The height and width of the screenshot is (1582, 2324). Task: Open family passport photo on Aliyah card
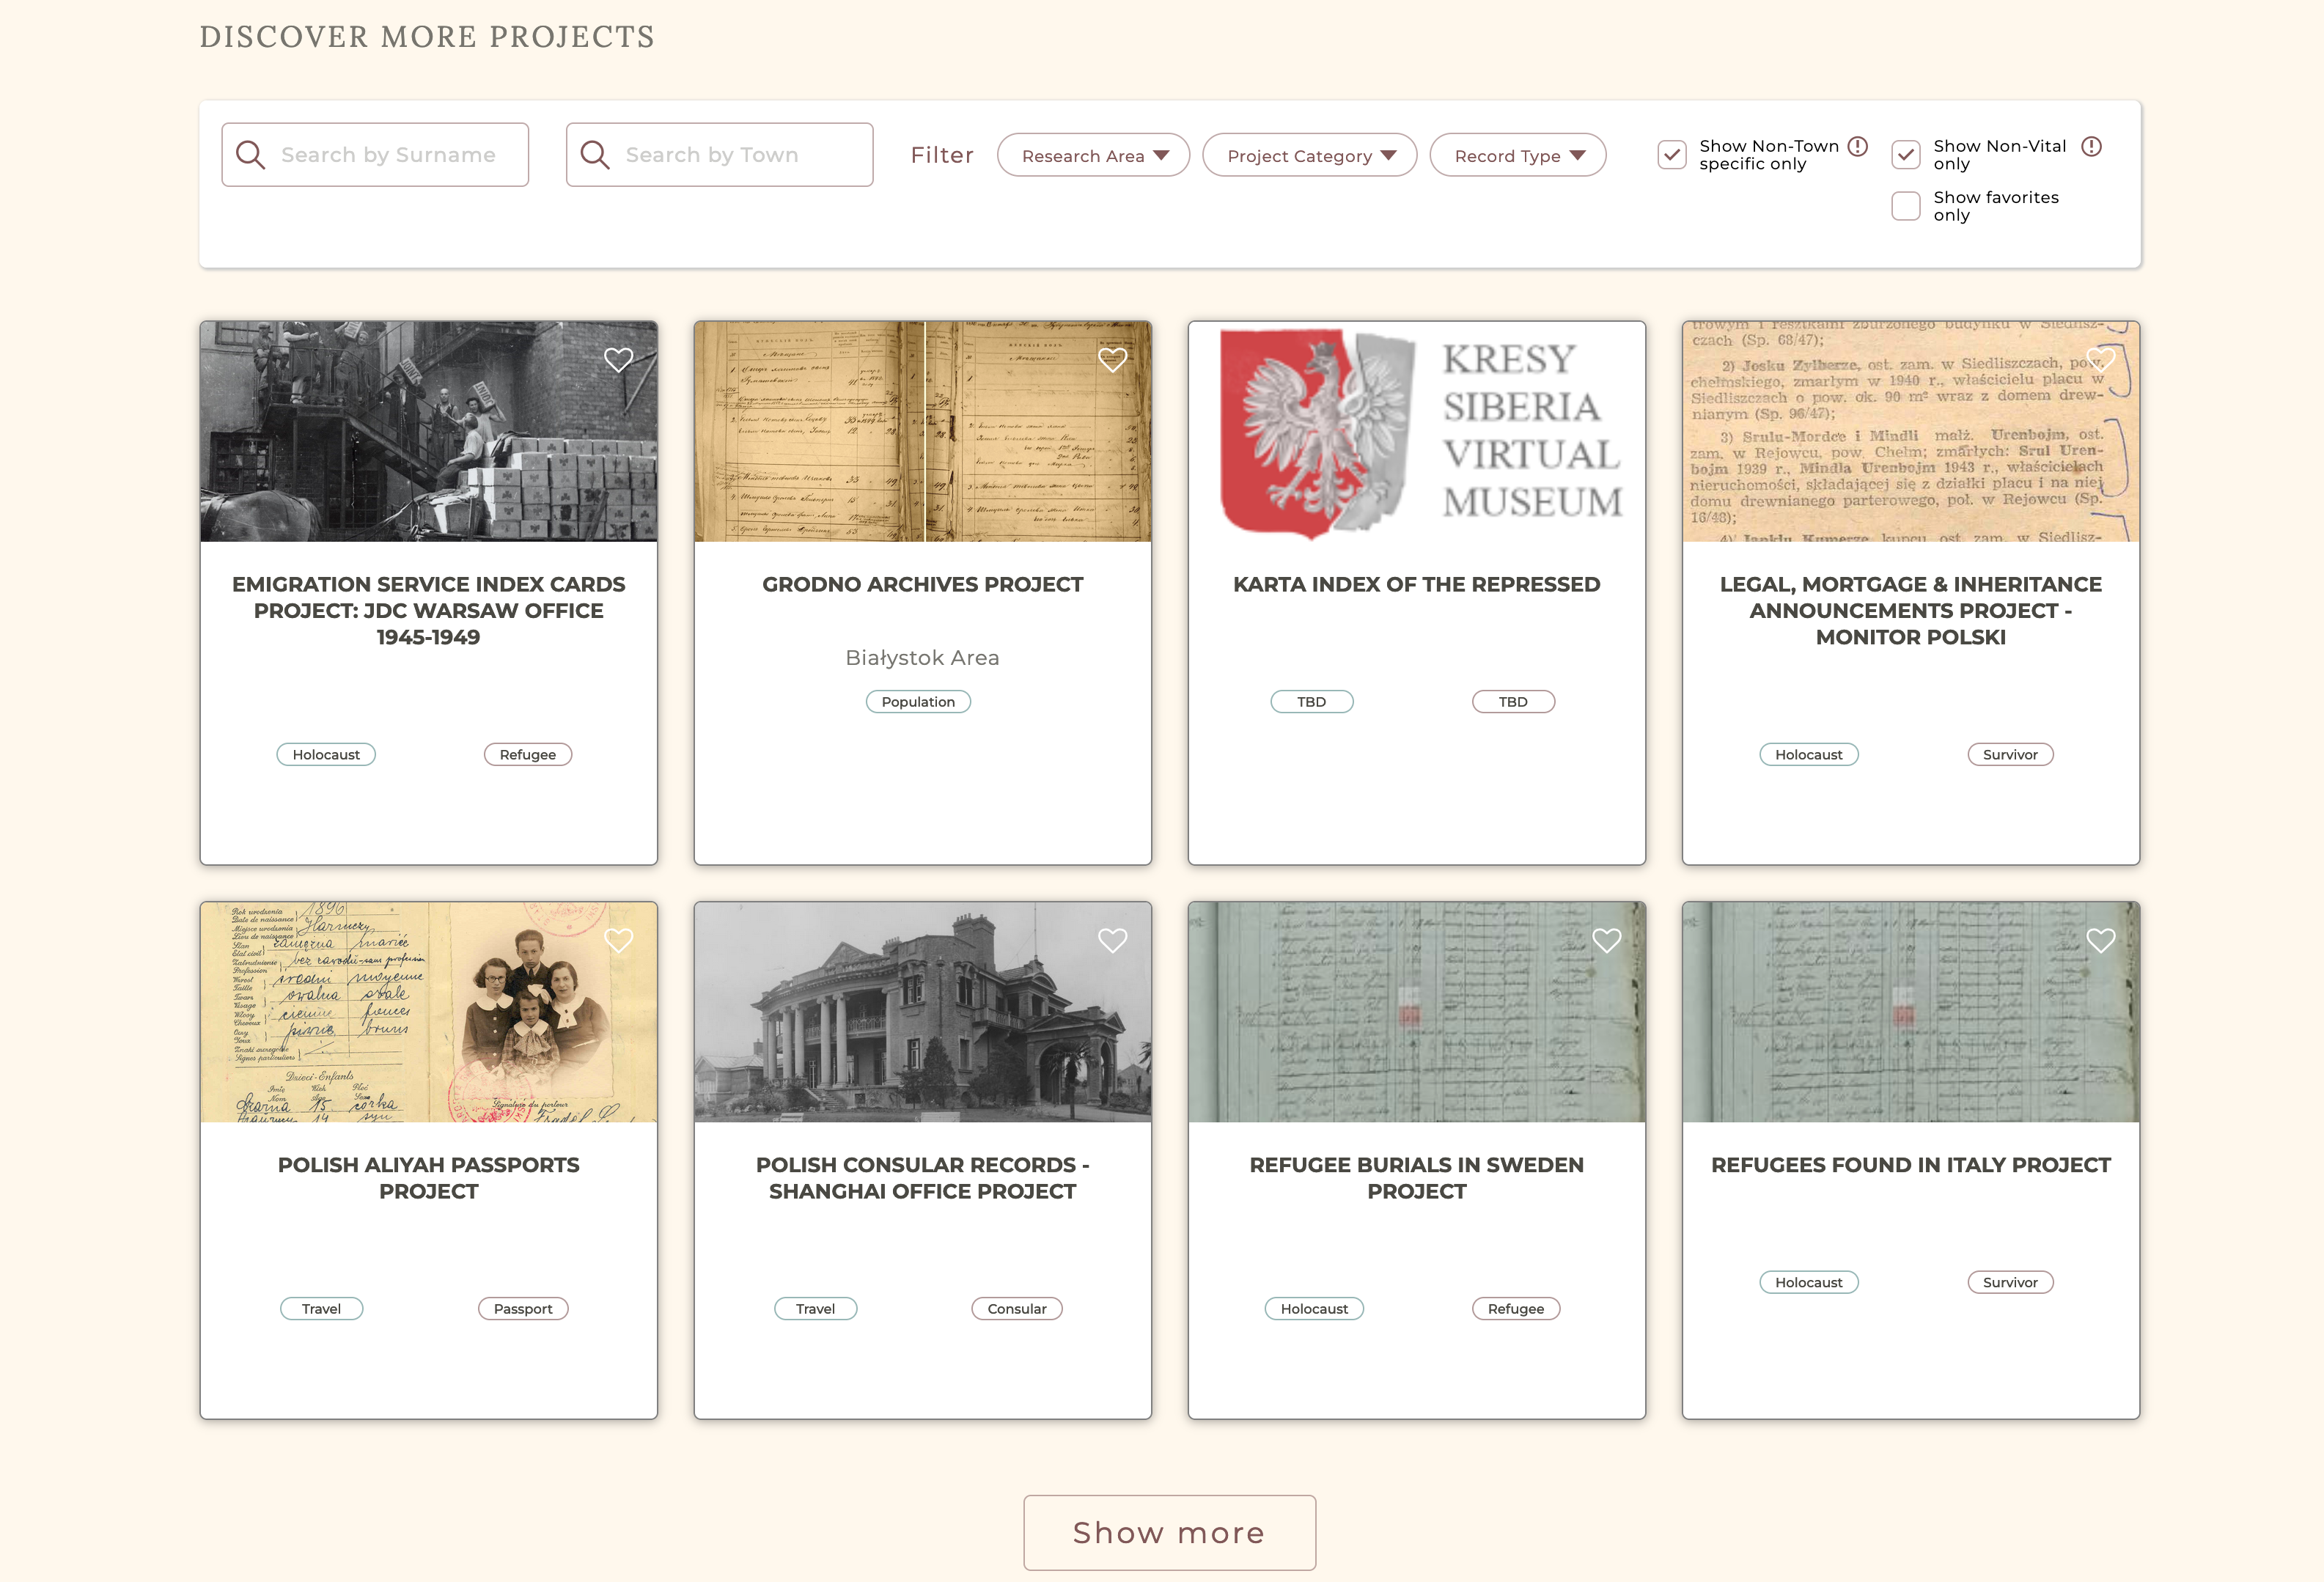click(x=428, y=1012)
